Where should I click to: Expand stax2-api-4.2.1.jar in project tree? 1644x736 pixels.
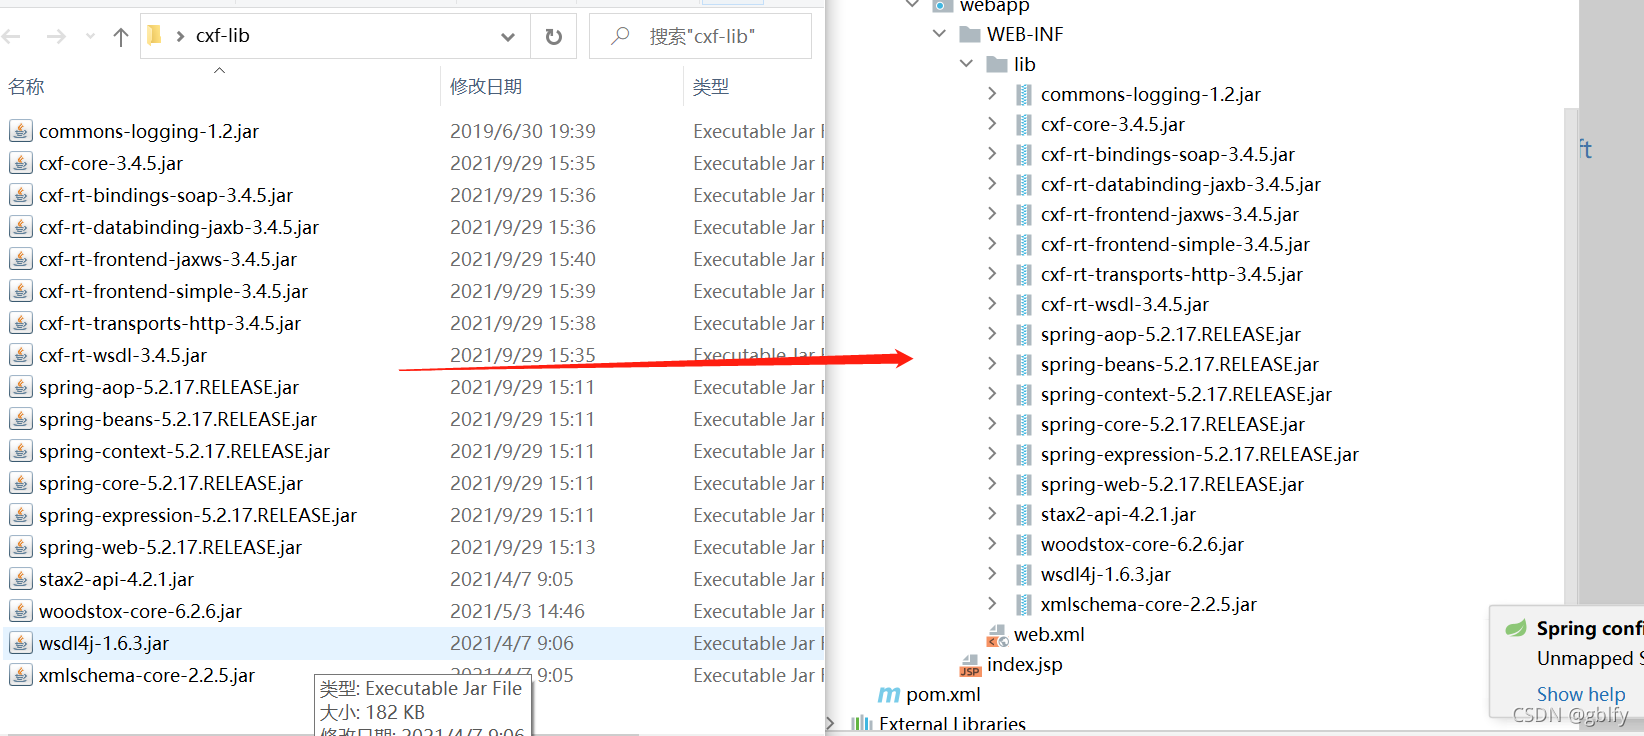coord(992,514)
